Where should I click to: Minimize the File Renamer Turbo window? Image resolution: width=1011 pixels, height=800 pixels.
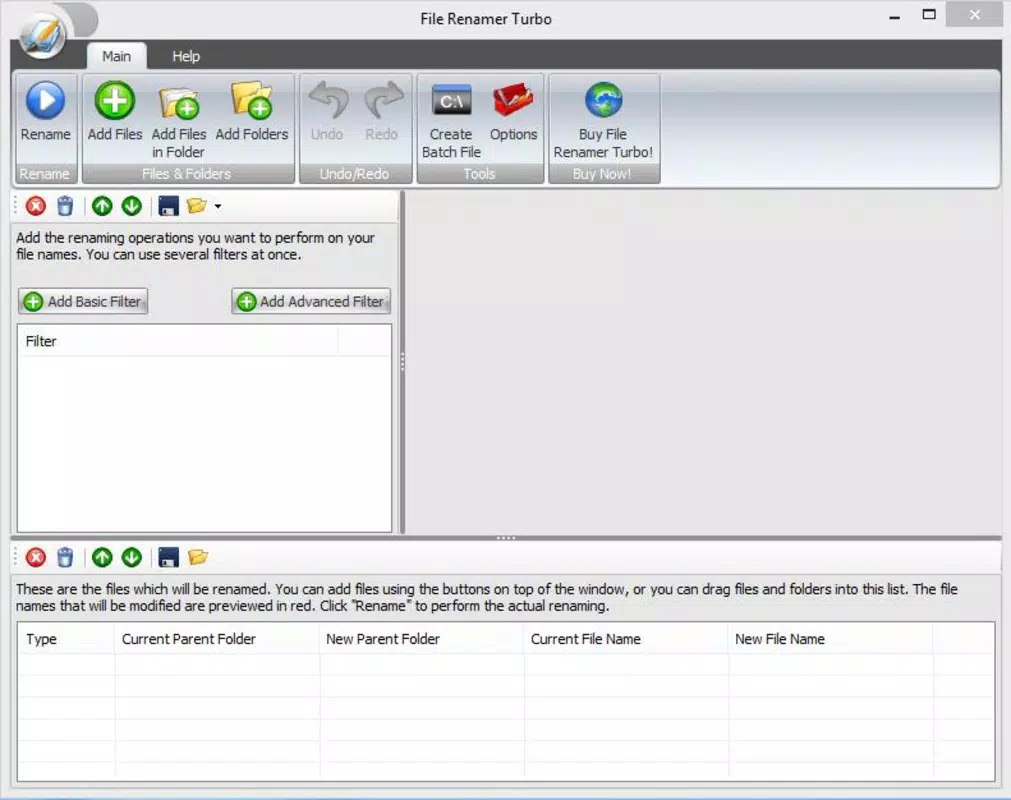(x=894, y=17)
